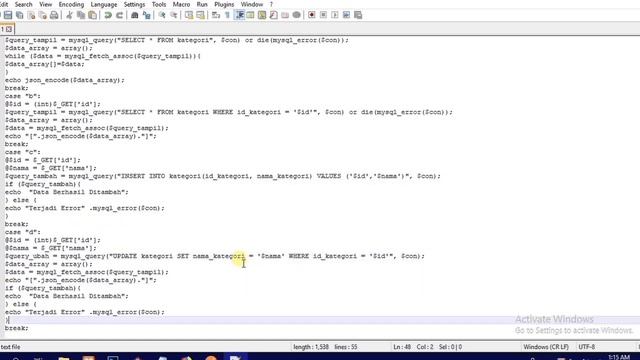Start recording with the Record Macro icon
The width and height of the screenshot is (640, 360).
click(311, 15)
